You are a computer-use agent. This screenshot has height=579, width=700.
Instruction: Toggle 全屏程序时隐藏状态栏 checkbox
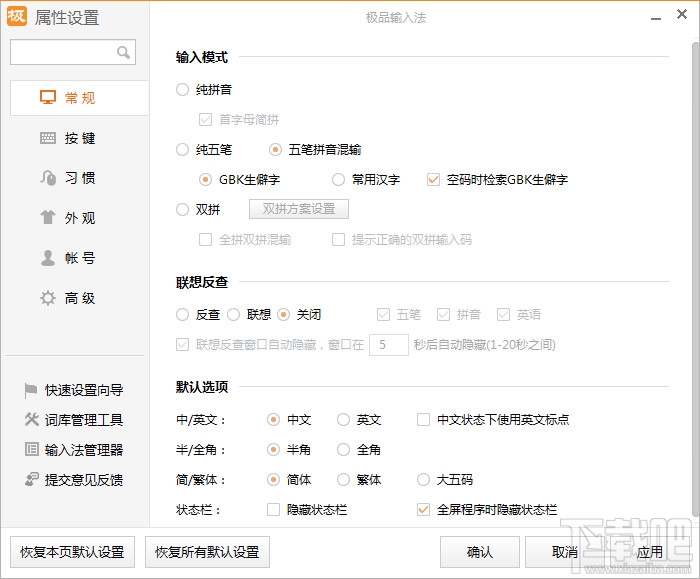tap(423, 510)
